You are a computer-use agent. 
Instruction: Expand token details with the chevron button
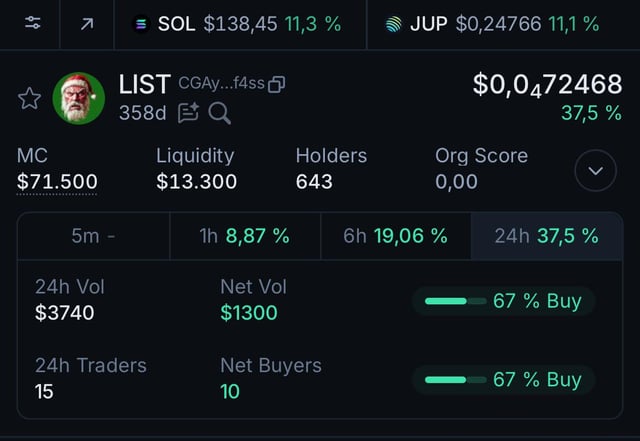(x=596, y=171)
